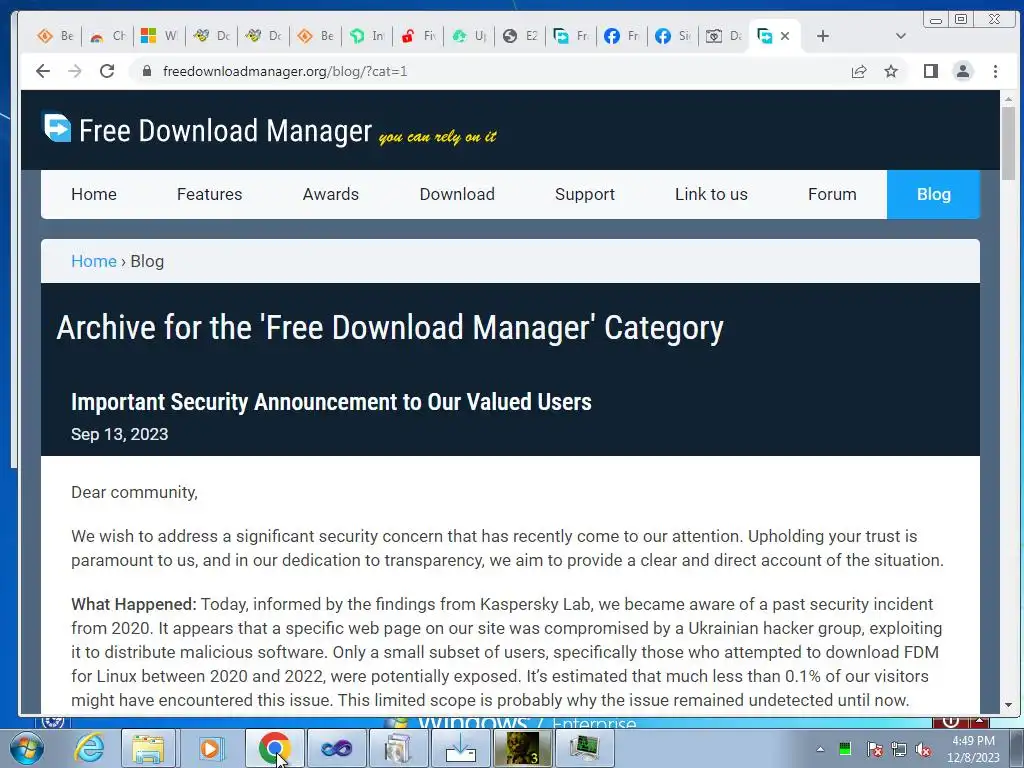Click the 'What Happened:' bold text
1024x768 pixels.
133,604
